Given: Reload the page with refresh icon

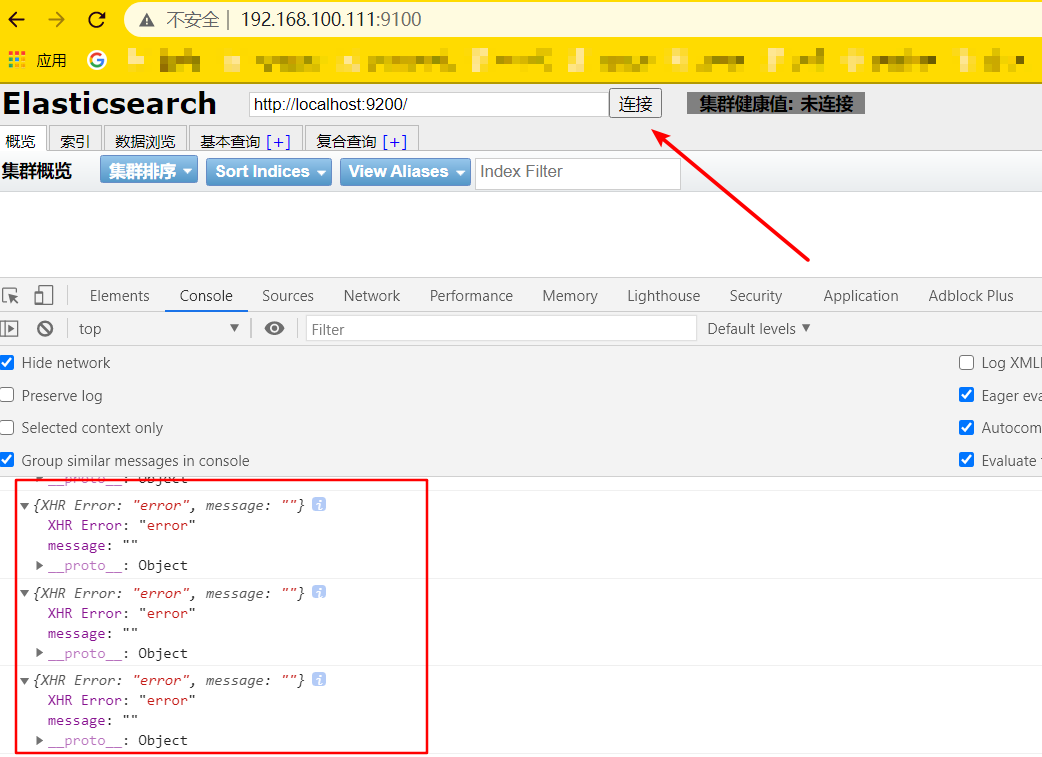Looking at the screenshot, I should point(97,20).
